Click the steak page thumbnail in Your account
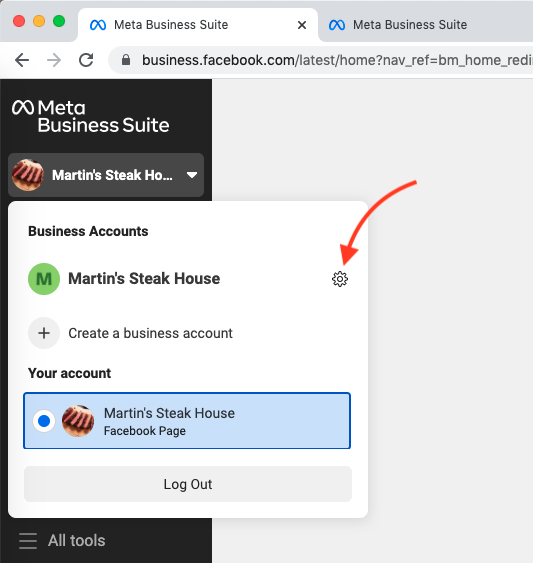The image size is (533, 563). pos(78,421)
